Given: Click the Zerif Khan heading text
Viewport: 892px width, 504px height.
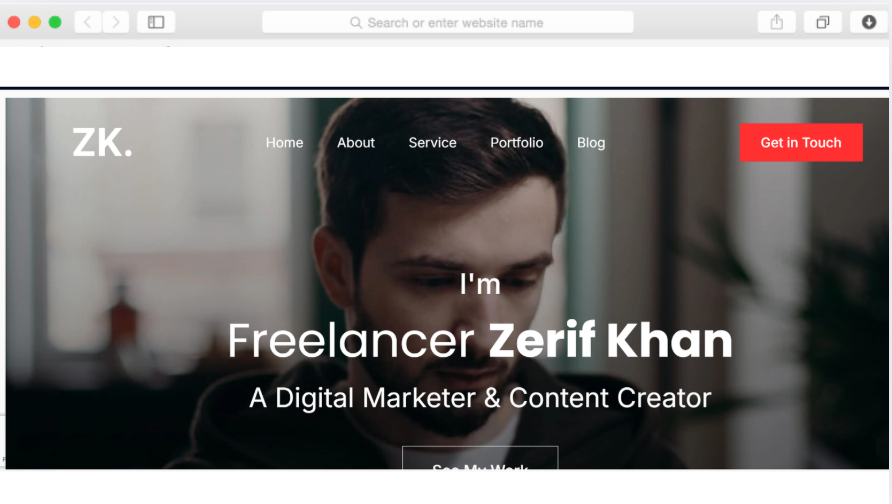Looking at the screenshot, I should click(610, 340).
